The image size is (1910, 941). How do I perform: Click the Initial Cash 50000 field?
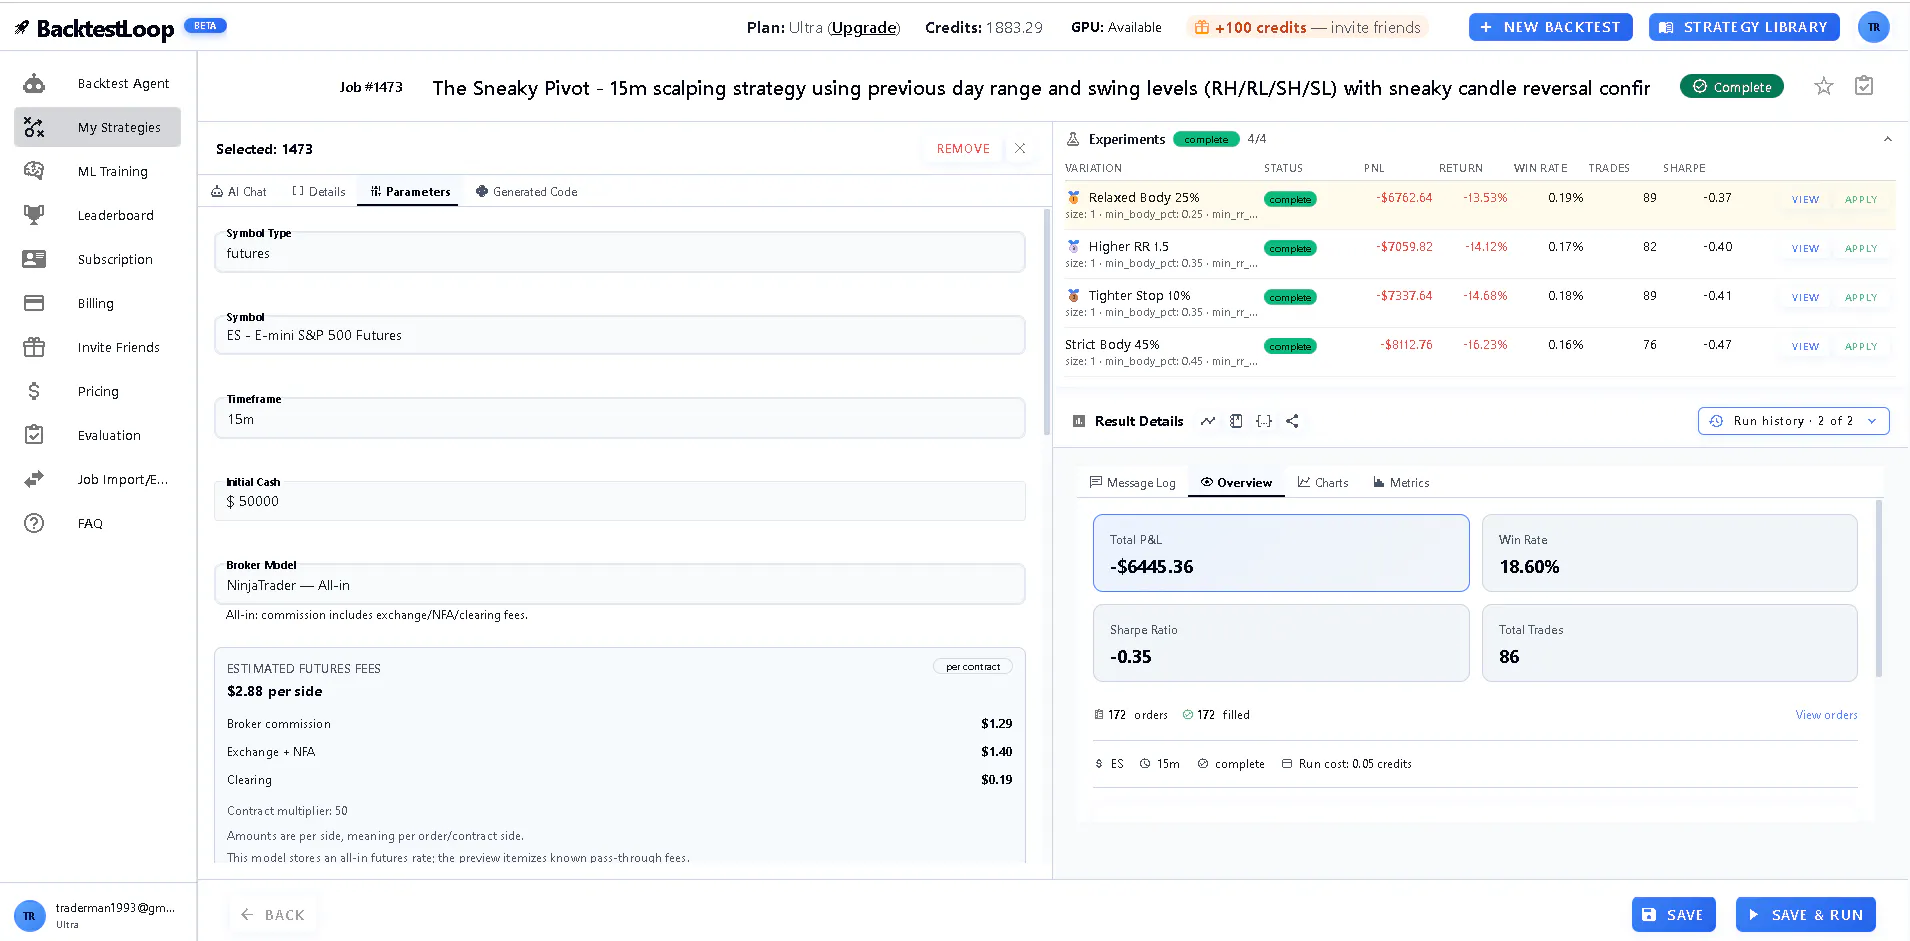click(x=620, y=501)
